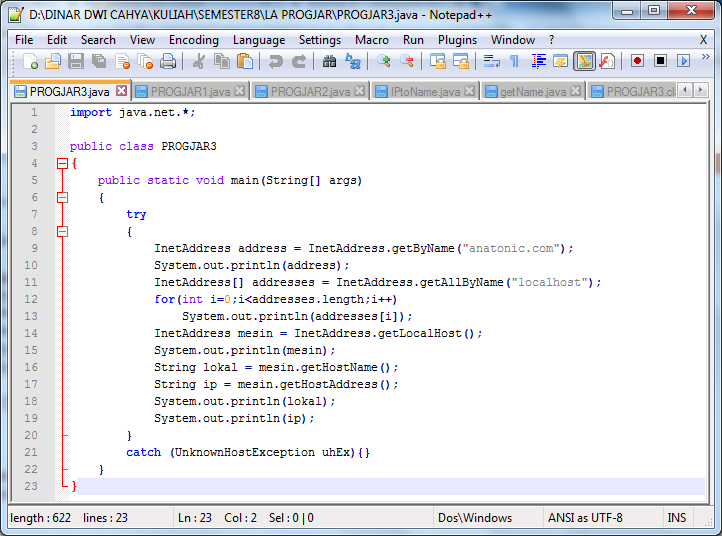
Task: Open the Plugins menu
Action: pos(457,40)
